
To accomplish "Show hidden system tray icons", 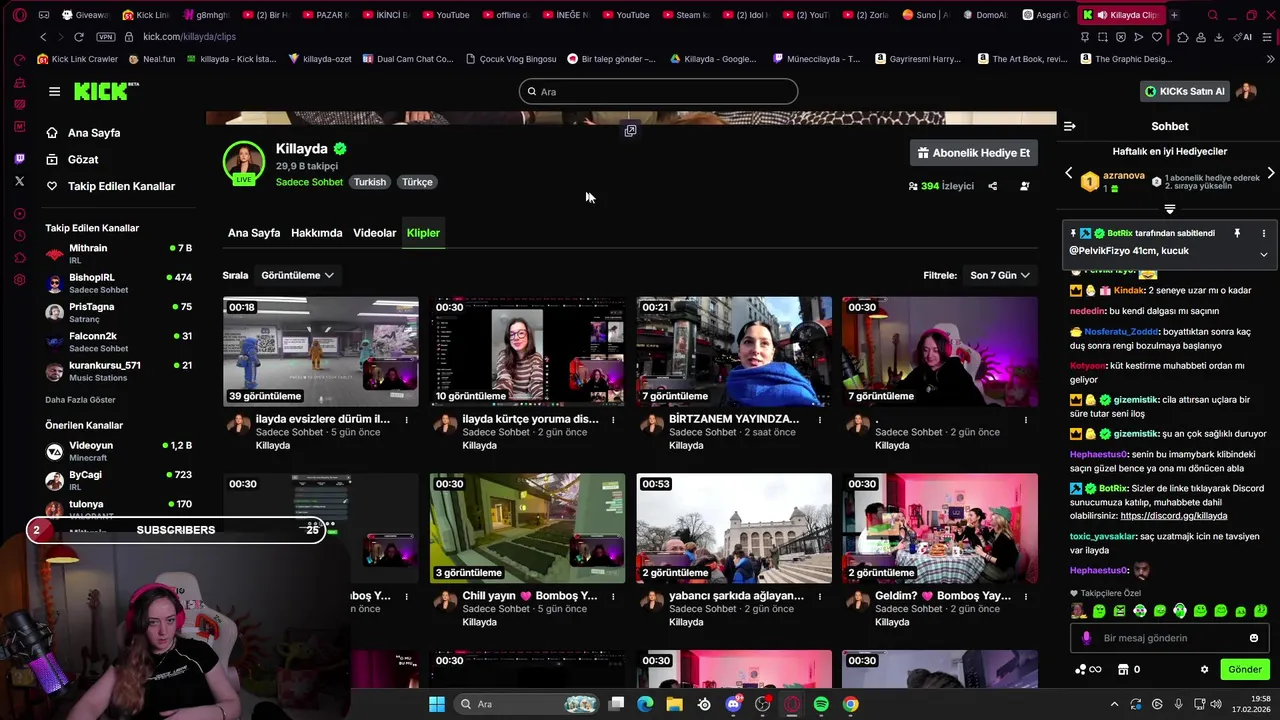I will pyautogui.click(x=1114, y=704).
